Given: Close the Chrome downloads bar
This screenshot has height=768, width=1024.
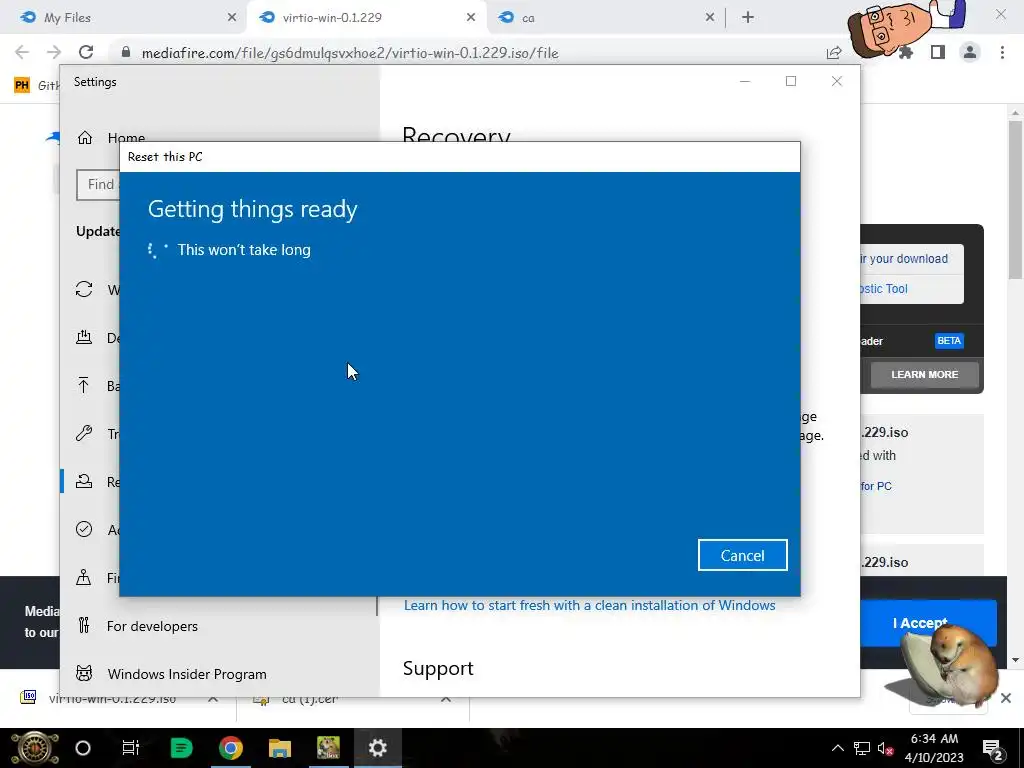Looking at the screenshot, I should (1006, 698).
